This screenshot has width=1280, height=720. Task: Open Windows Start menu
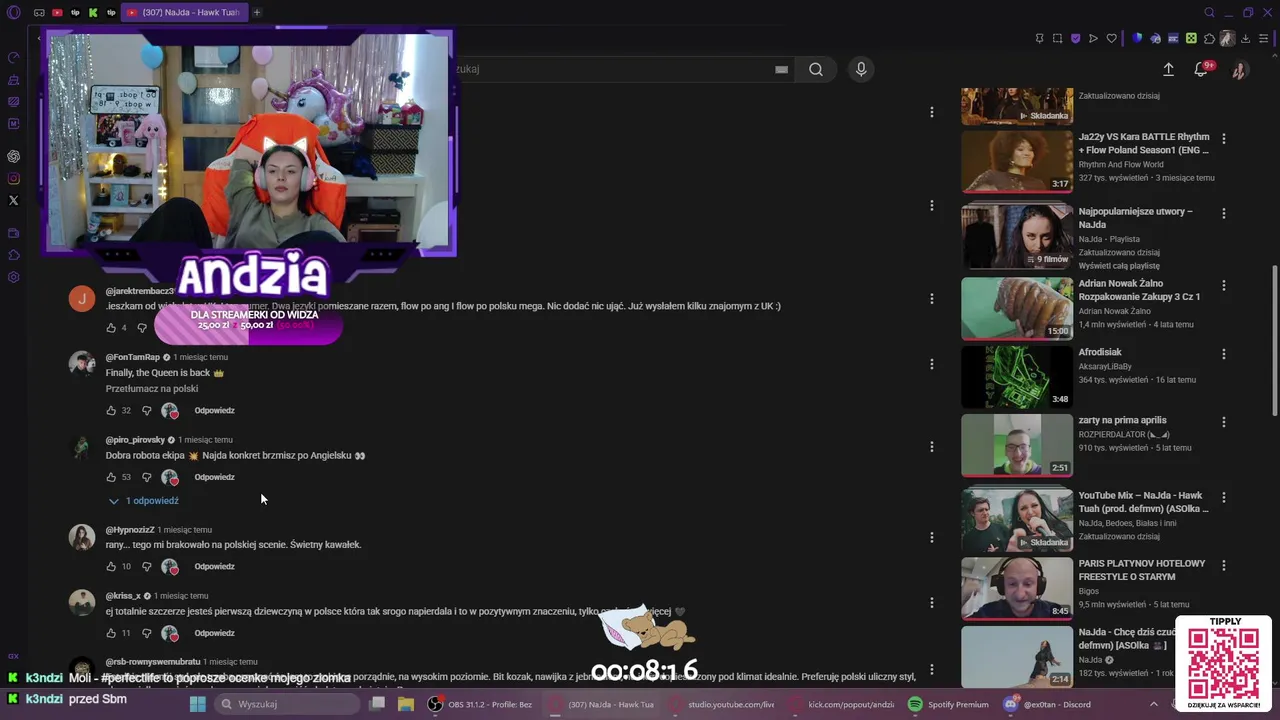coord(197,704)
